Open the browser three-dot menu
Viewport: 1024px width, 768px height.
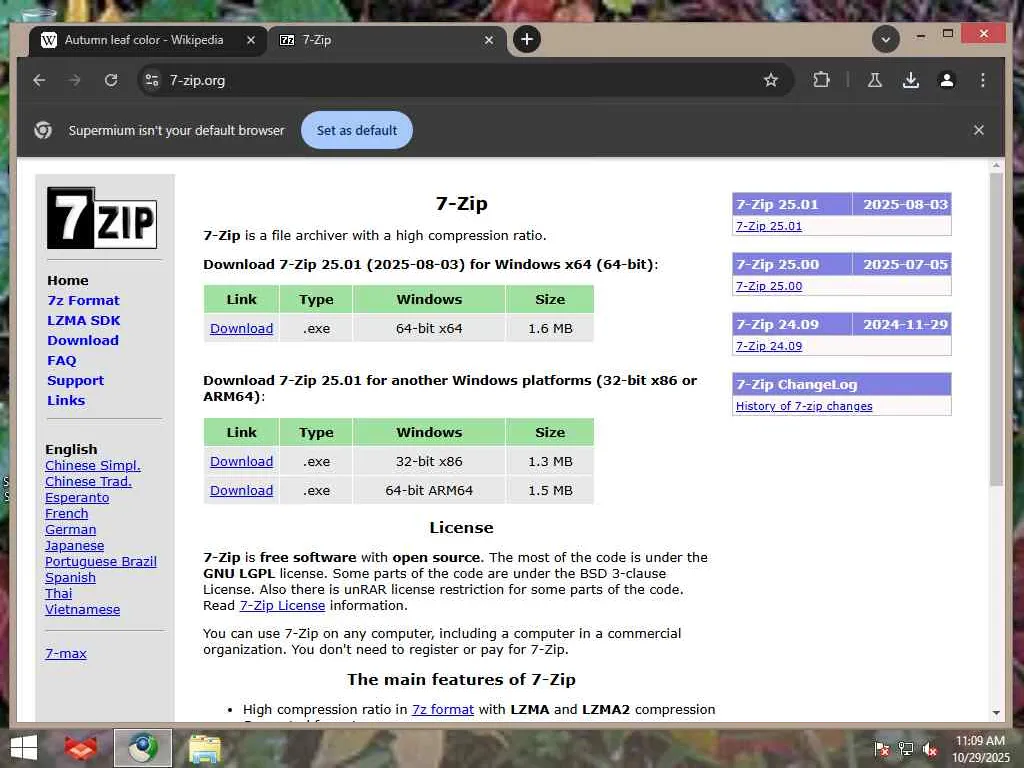[x=982, y=80]
